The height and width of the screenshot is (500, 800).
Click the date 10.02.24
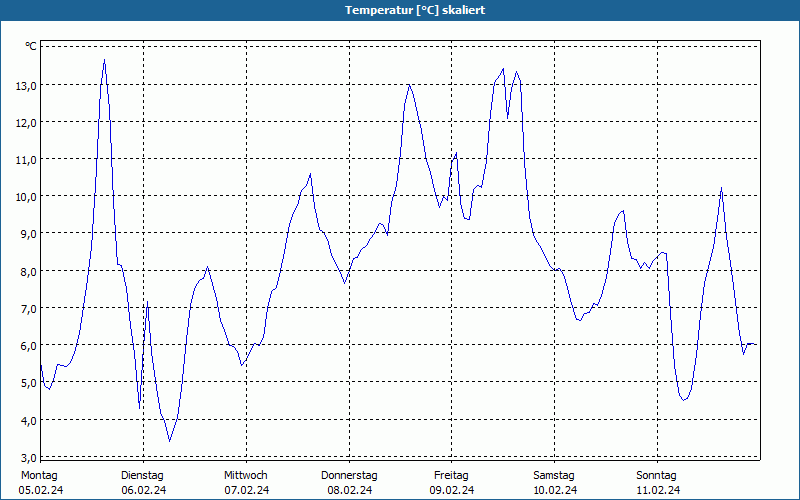(555, 490)
